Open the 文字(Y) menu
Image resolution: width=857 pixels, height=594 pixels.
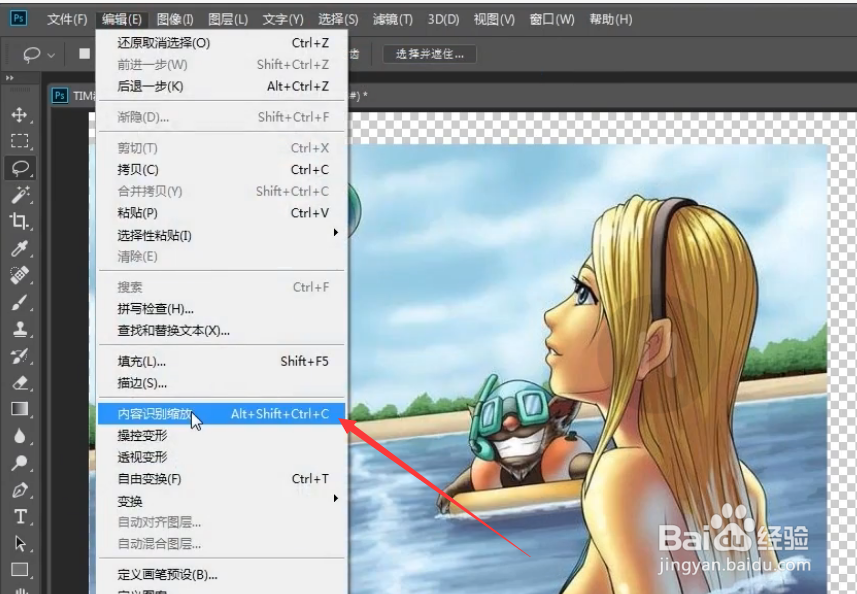click(x=283, y=20)
